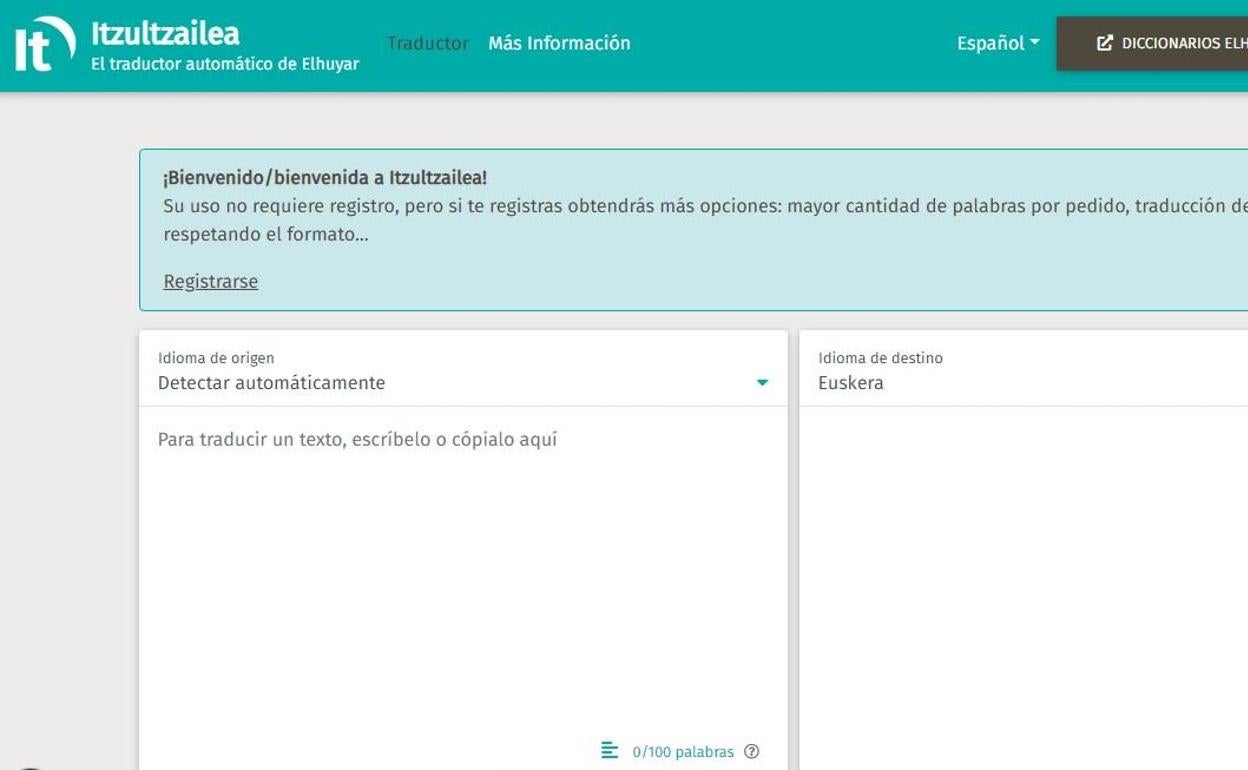Open the Traductor tab
1248x770 pixels.
coord(427,43)
